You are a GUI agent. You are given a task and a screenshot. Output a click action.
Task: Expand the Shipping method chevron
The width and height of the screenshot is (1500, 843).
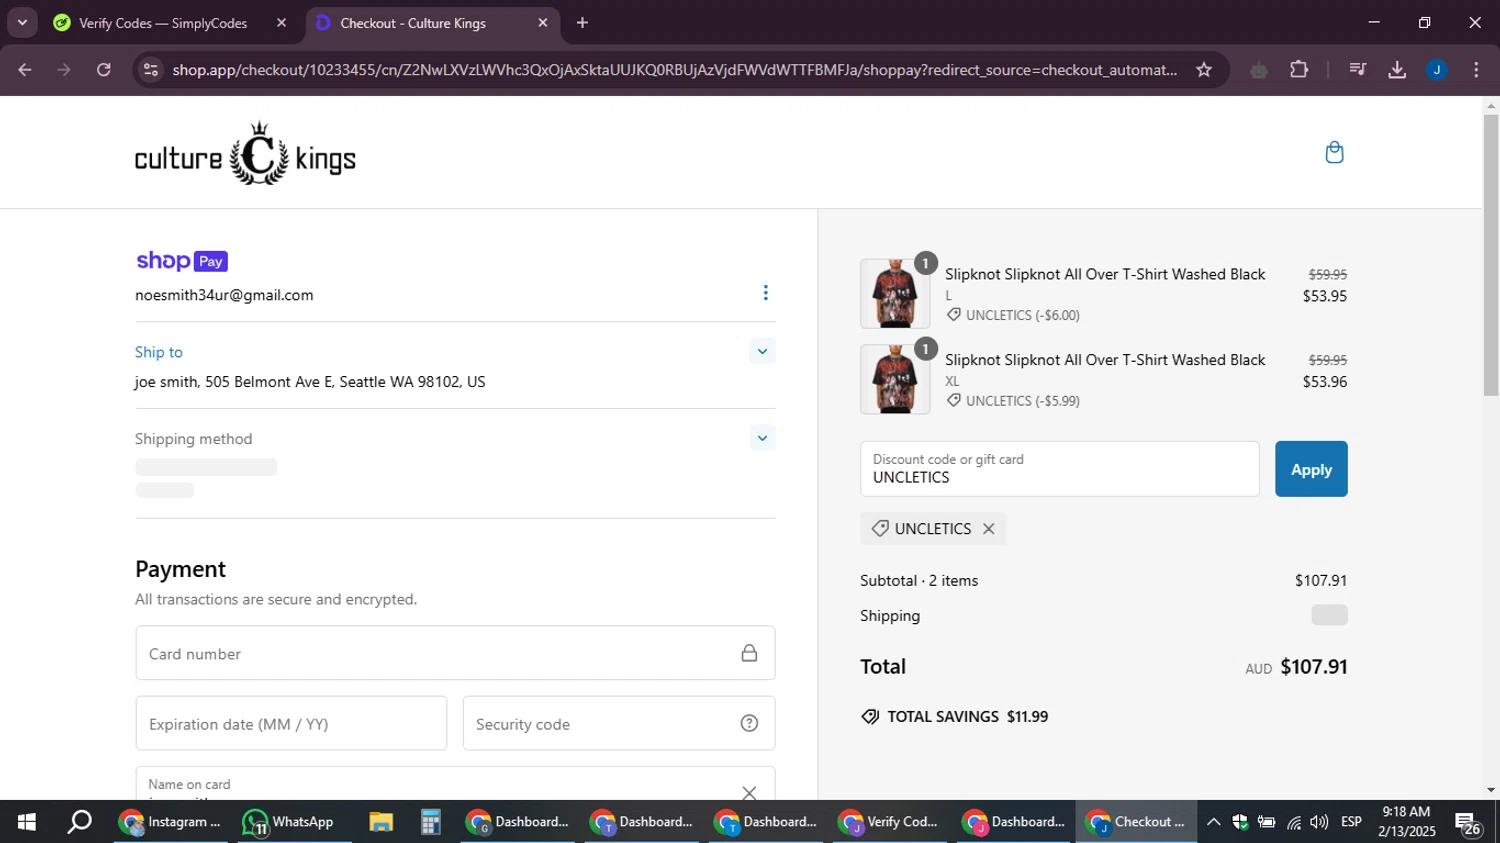pos(762,438)
